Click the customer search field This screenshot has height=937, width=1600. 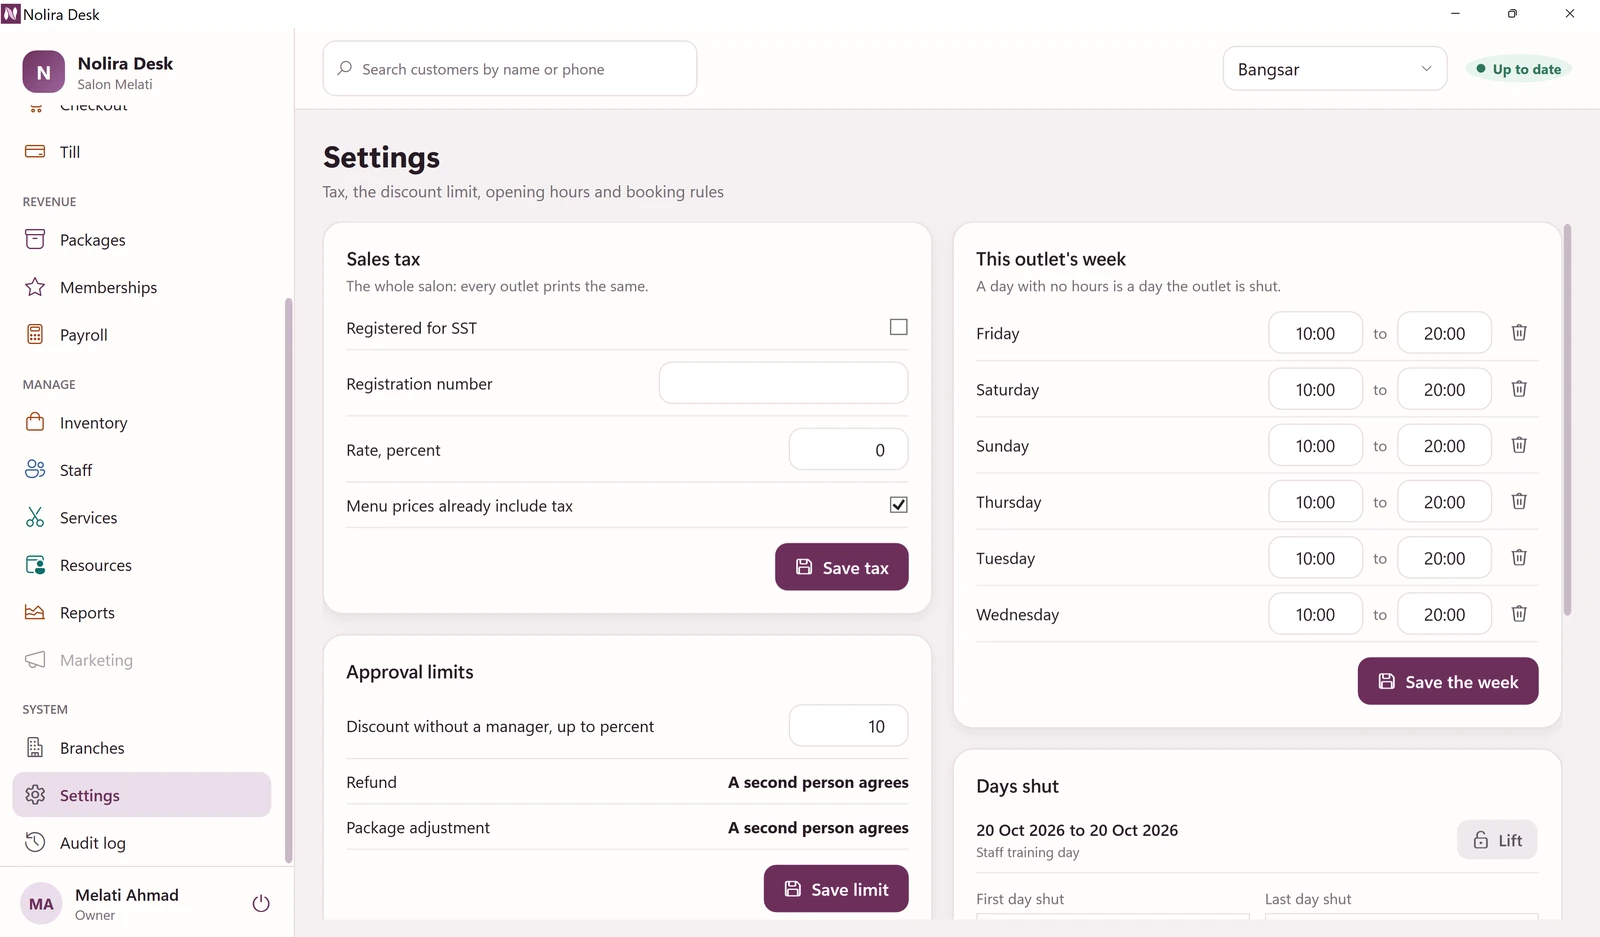510,69
